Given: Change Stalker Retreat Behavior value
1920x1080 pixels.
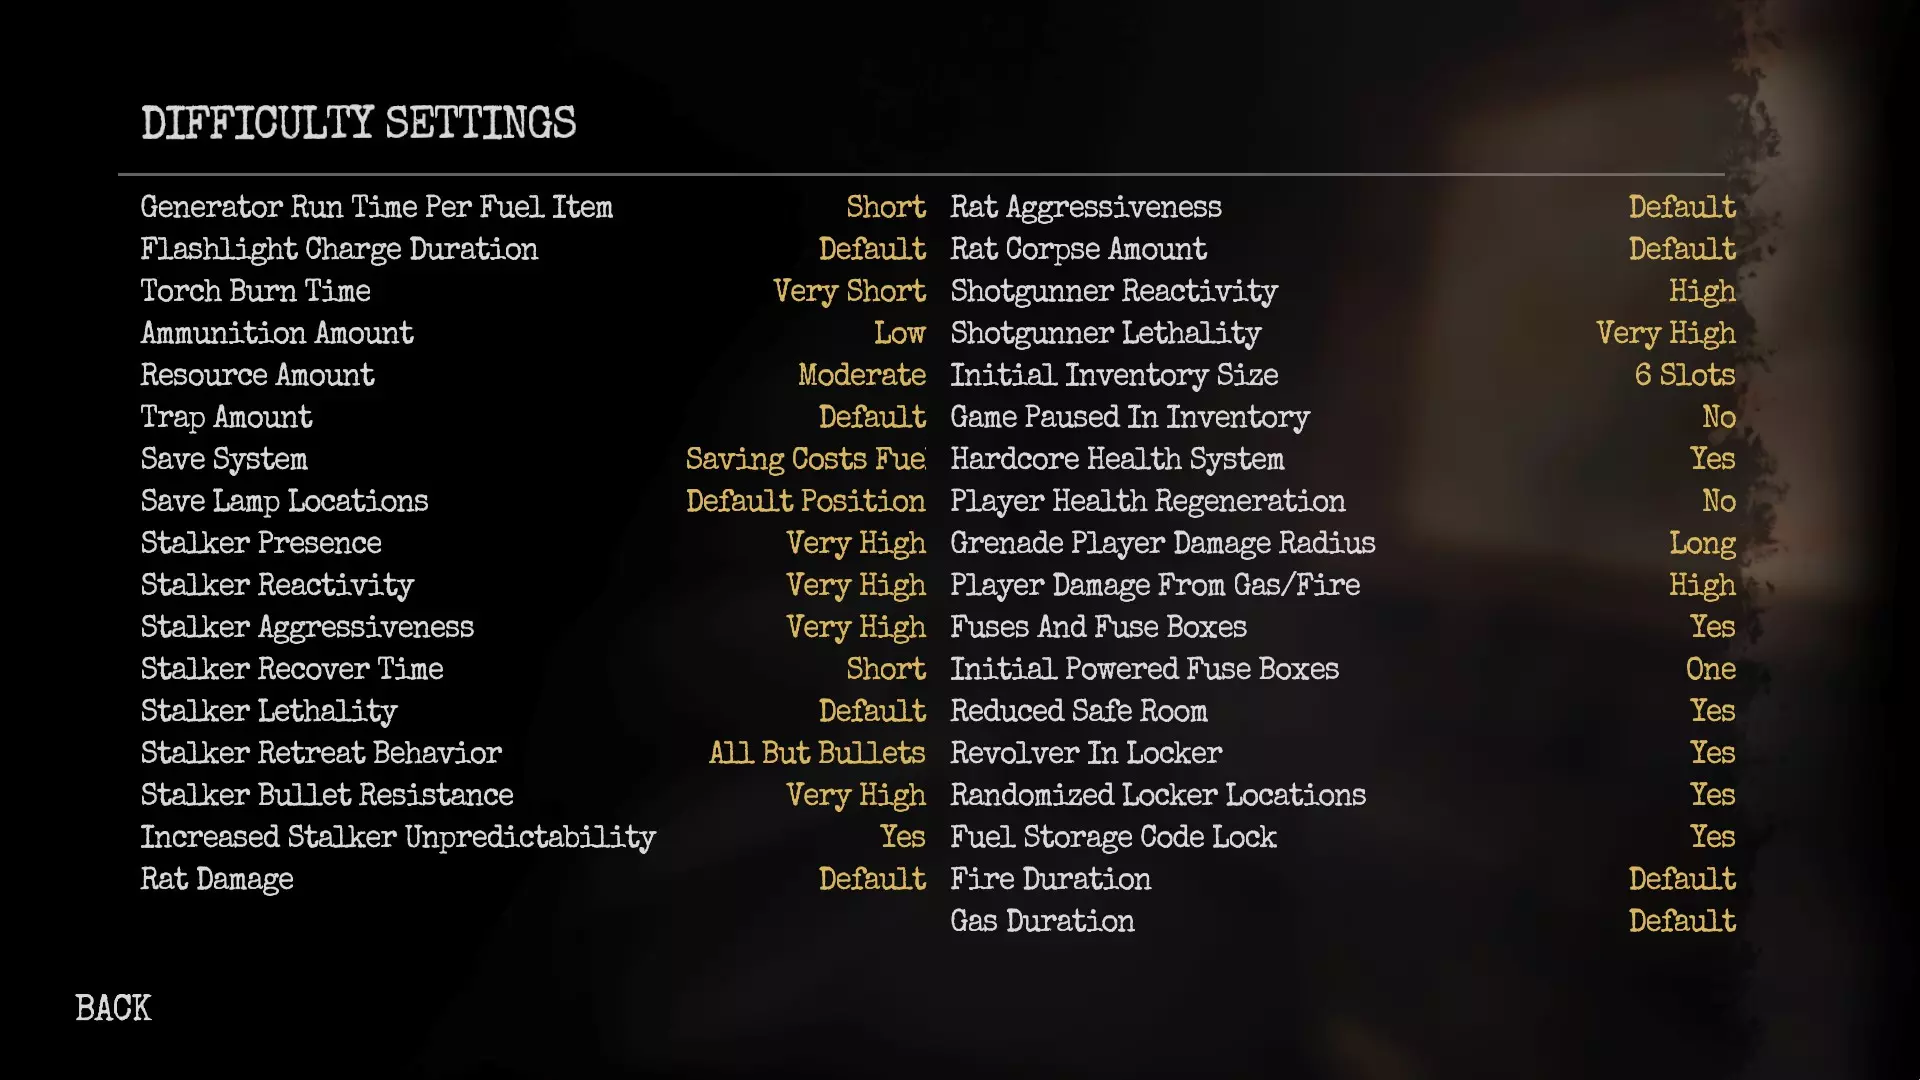Looking at the screenshot, I should 817,753.
